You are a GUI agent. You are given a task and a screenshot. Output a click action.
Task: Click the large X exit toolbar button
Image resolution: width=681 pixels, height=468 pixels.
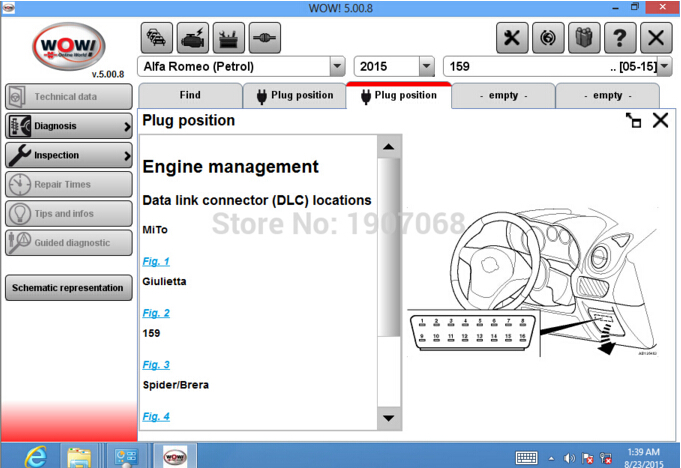[x=656, y=38]
